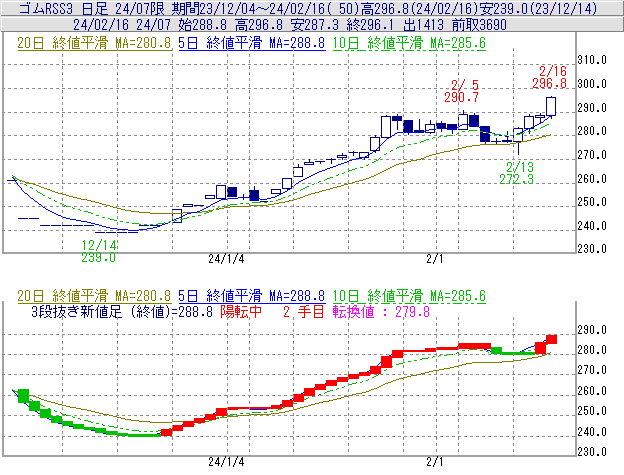
Task: Click the 20日 終値平滑 MA=280.8 legend in the upper chart
Action: click(x=94, y=43)
